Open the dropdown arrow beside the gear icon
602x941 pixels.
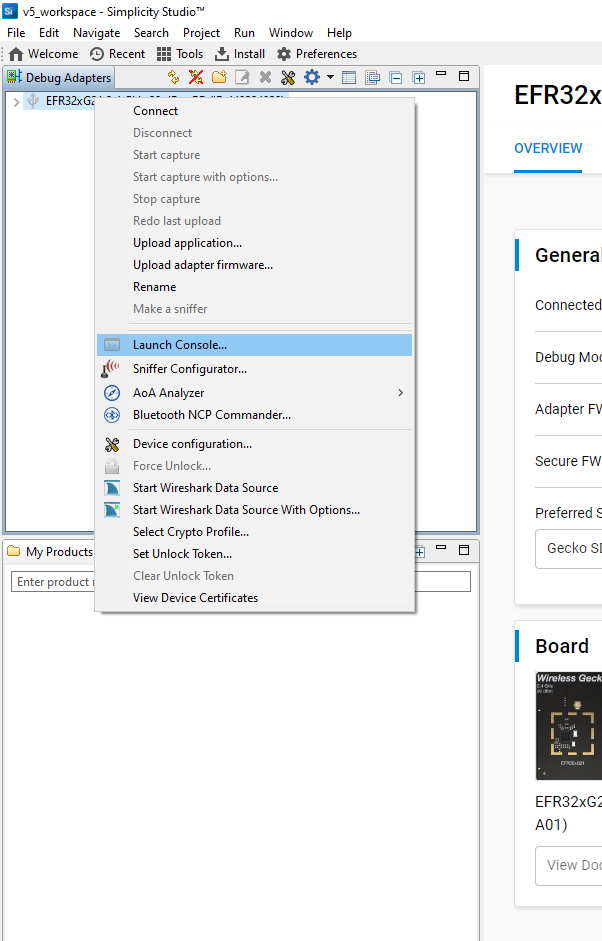coord(330,77)
